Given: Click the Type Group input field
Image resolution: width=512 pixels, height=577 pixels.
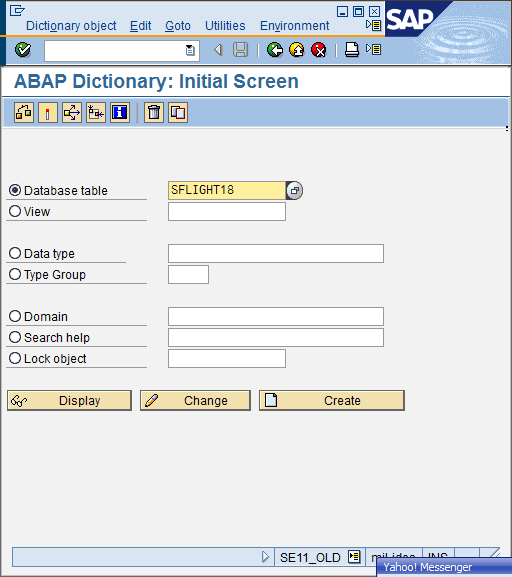Looking at the screenshot, I should point(188,274).
